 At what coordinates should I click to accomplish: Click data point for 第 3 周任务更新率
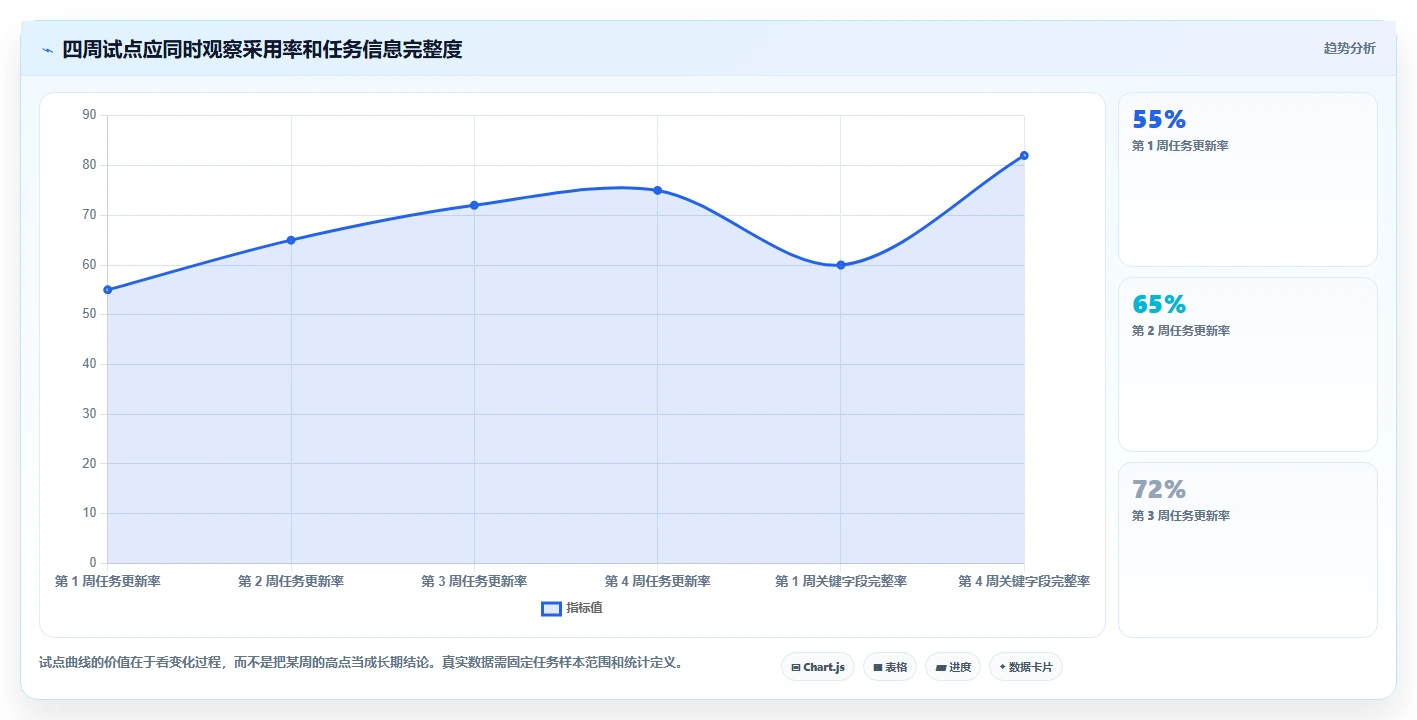474,205
